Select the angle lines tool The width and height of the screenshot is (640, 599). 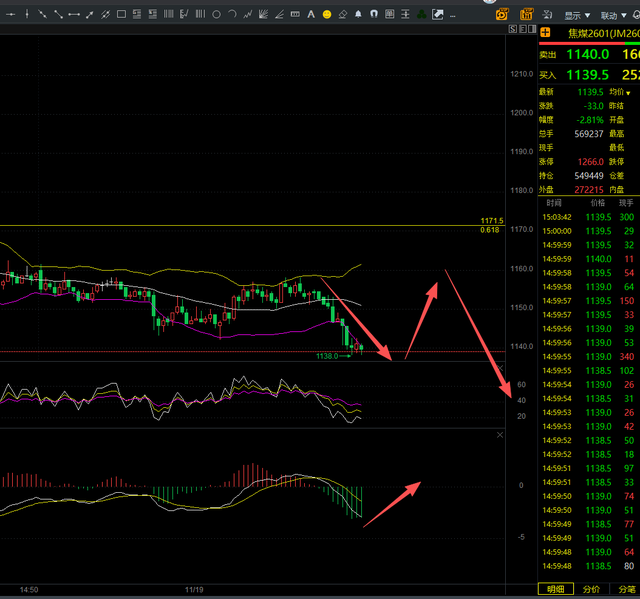click(x=280, y=15)
